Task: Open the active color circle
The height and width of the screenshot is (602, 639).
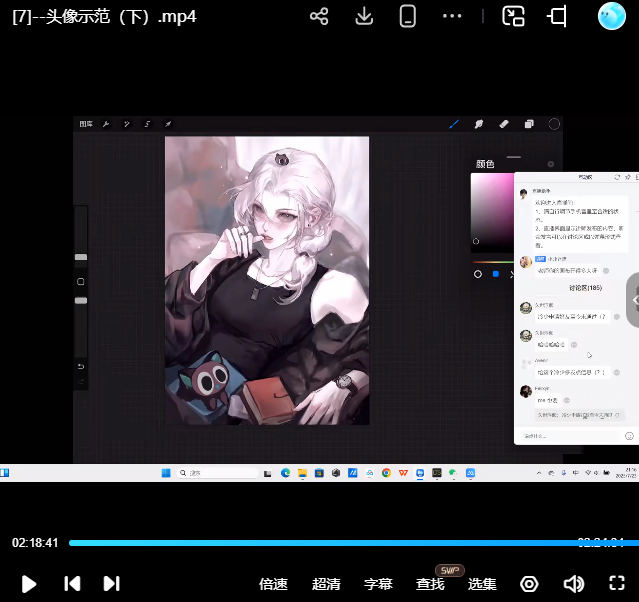Action: [554, 124]
